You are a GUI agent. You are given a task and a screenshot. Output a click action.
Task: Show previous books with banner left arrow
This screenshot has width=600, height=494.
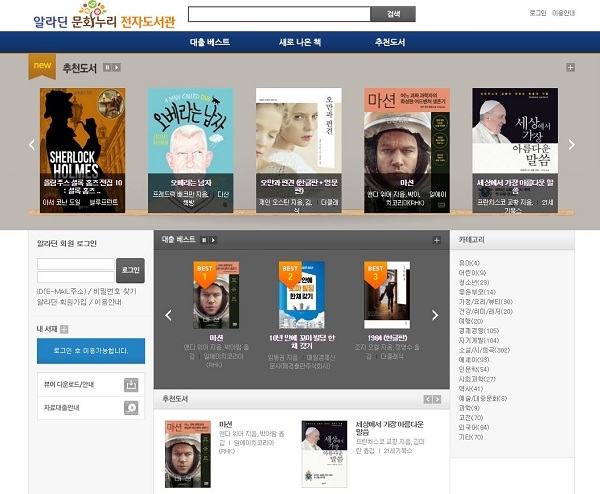point(32,145)
